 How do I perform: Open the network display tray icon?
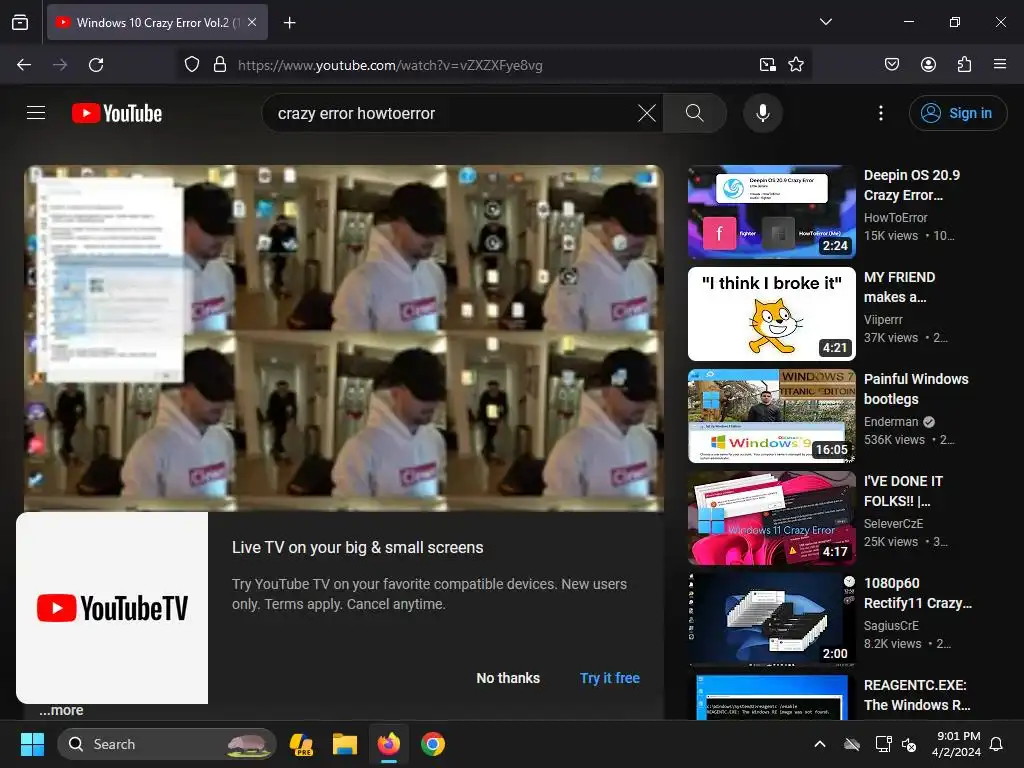[883, 744]
